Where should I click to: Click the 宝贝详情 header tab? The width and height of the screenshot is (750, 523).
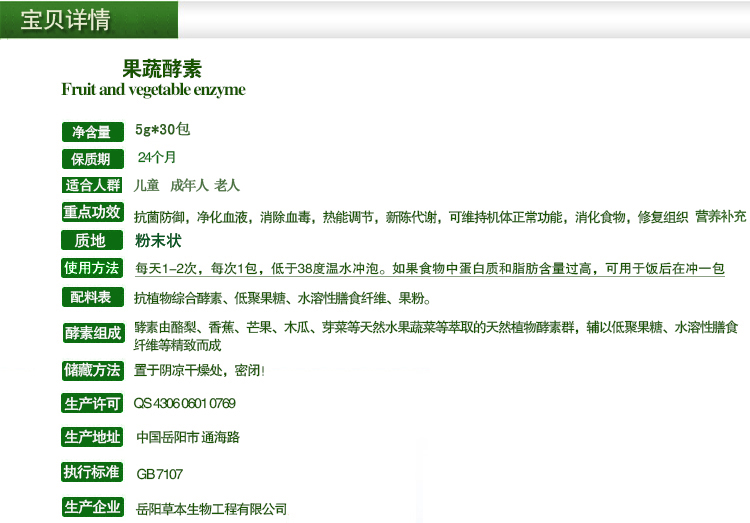click(66, 21)
